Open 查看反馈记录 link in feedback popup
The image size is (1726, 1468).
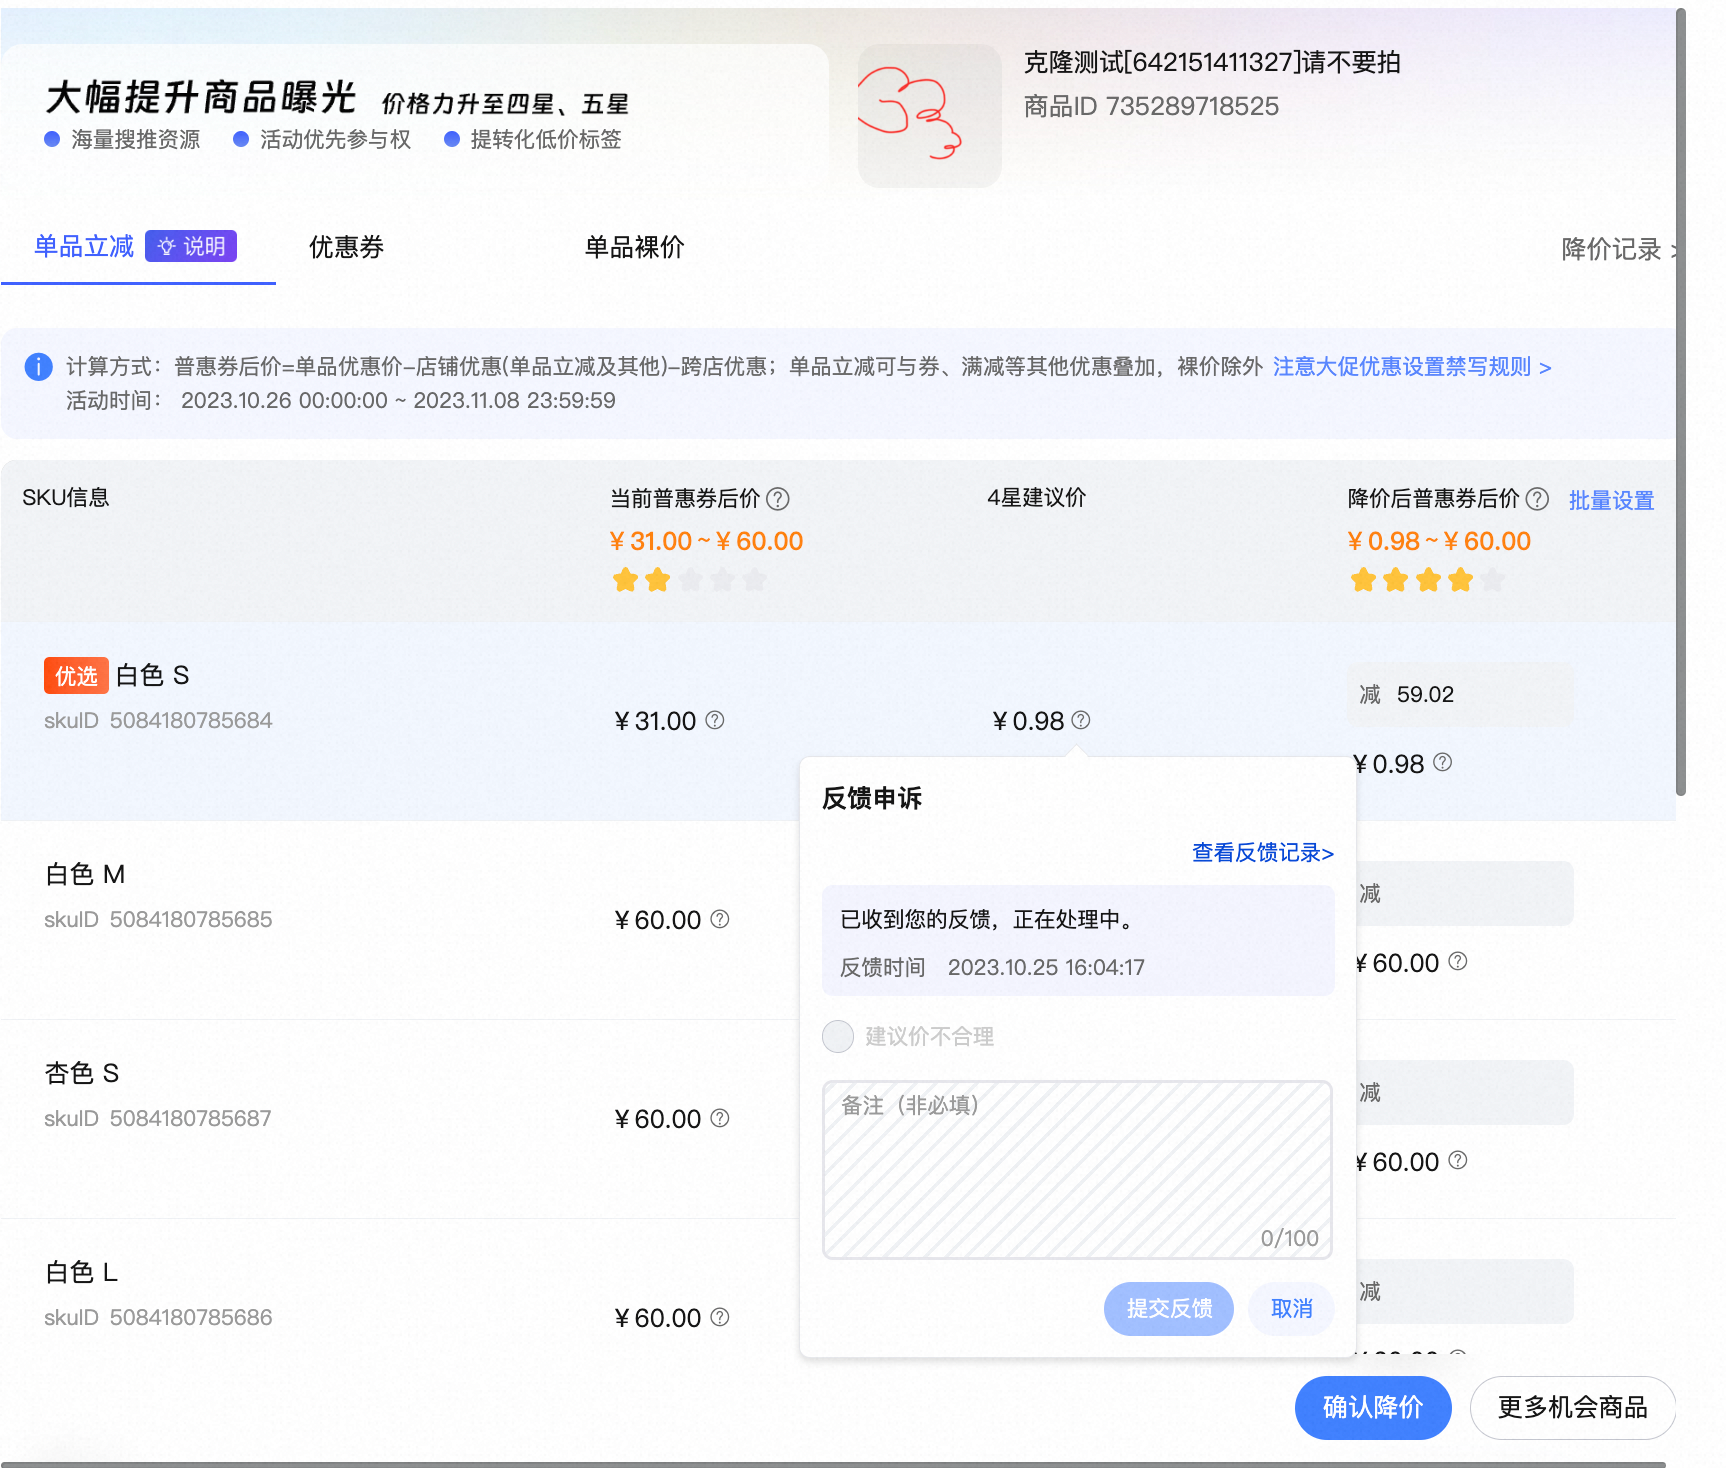[1263, 853]
